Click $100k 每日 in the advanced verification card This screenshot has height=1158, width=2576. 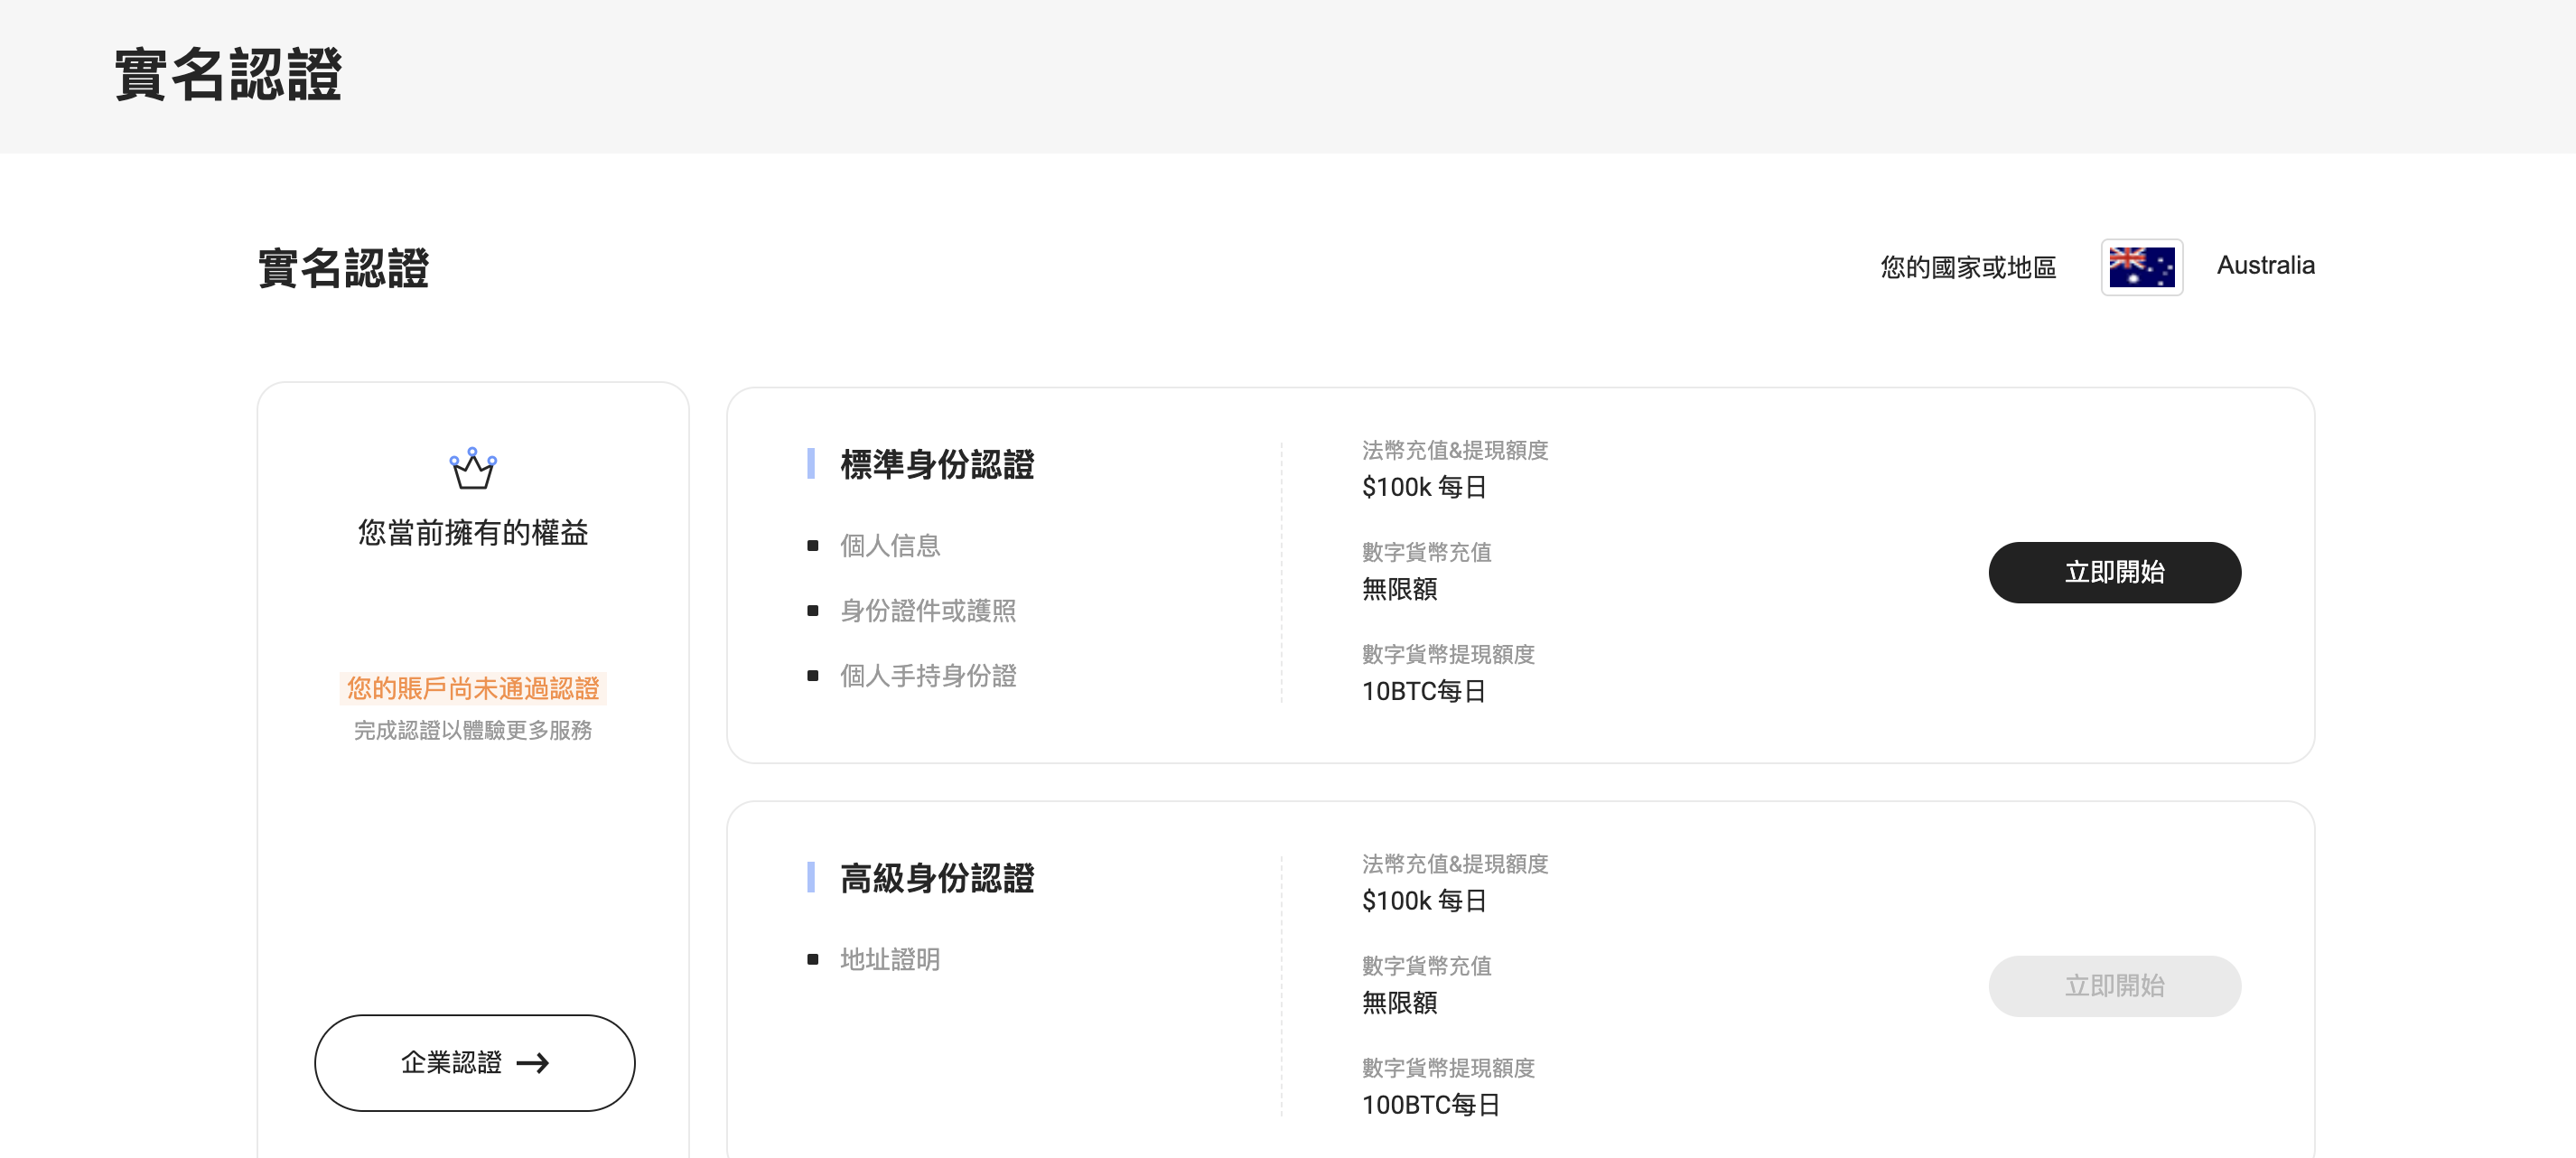point(1423,901)
